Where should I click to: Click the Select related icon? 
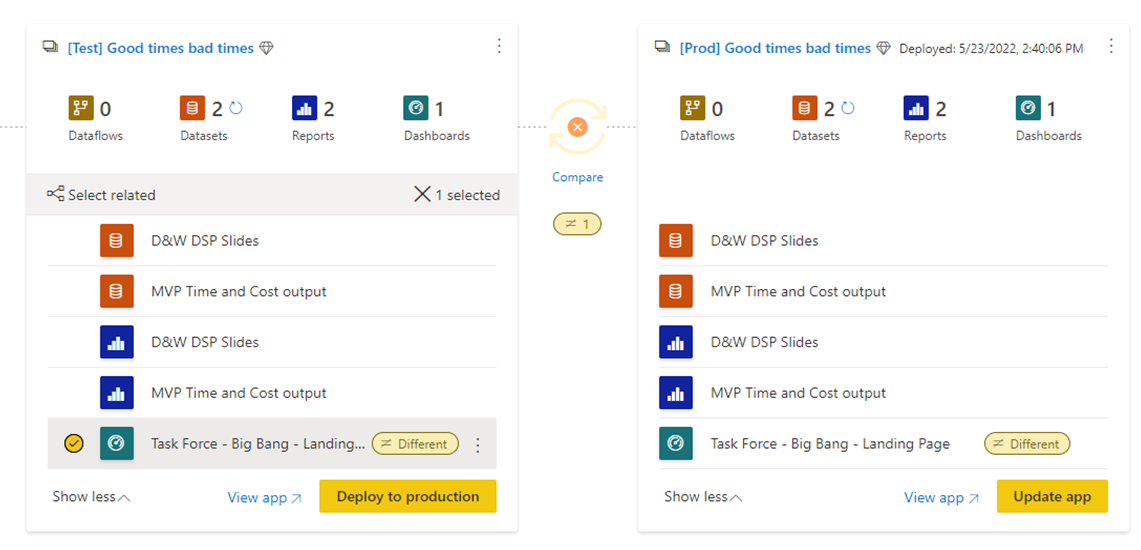pos(55,194)
